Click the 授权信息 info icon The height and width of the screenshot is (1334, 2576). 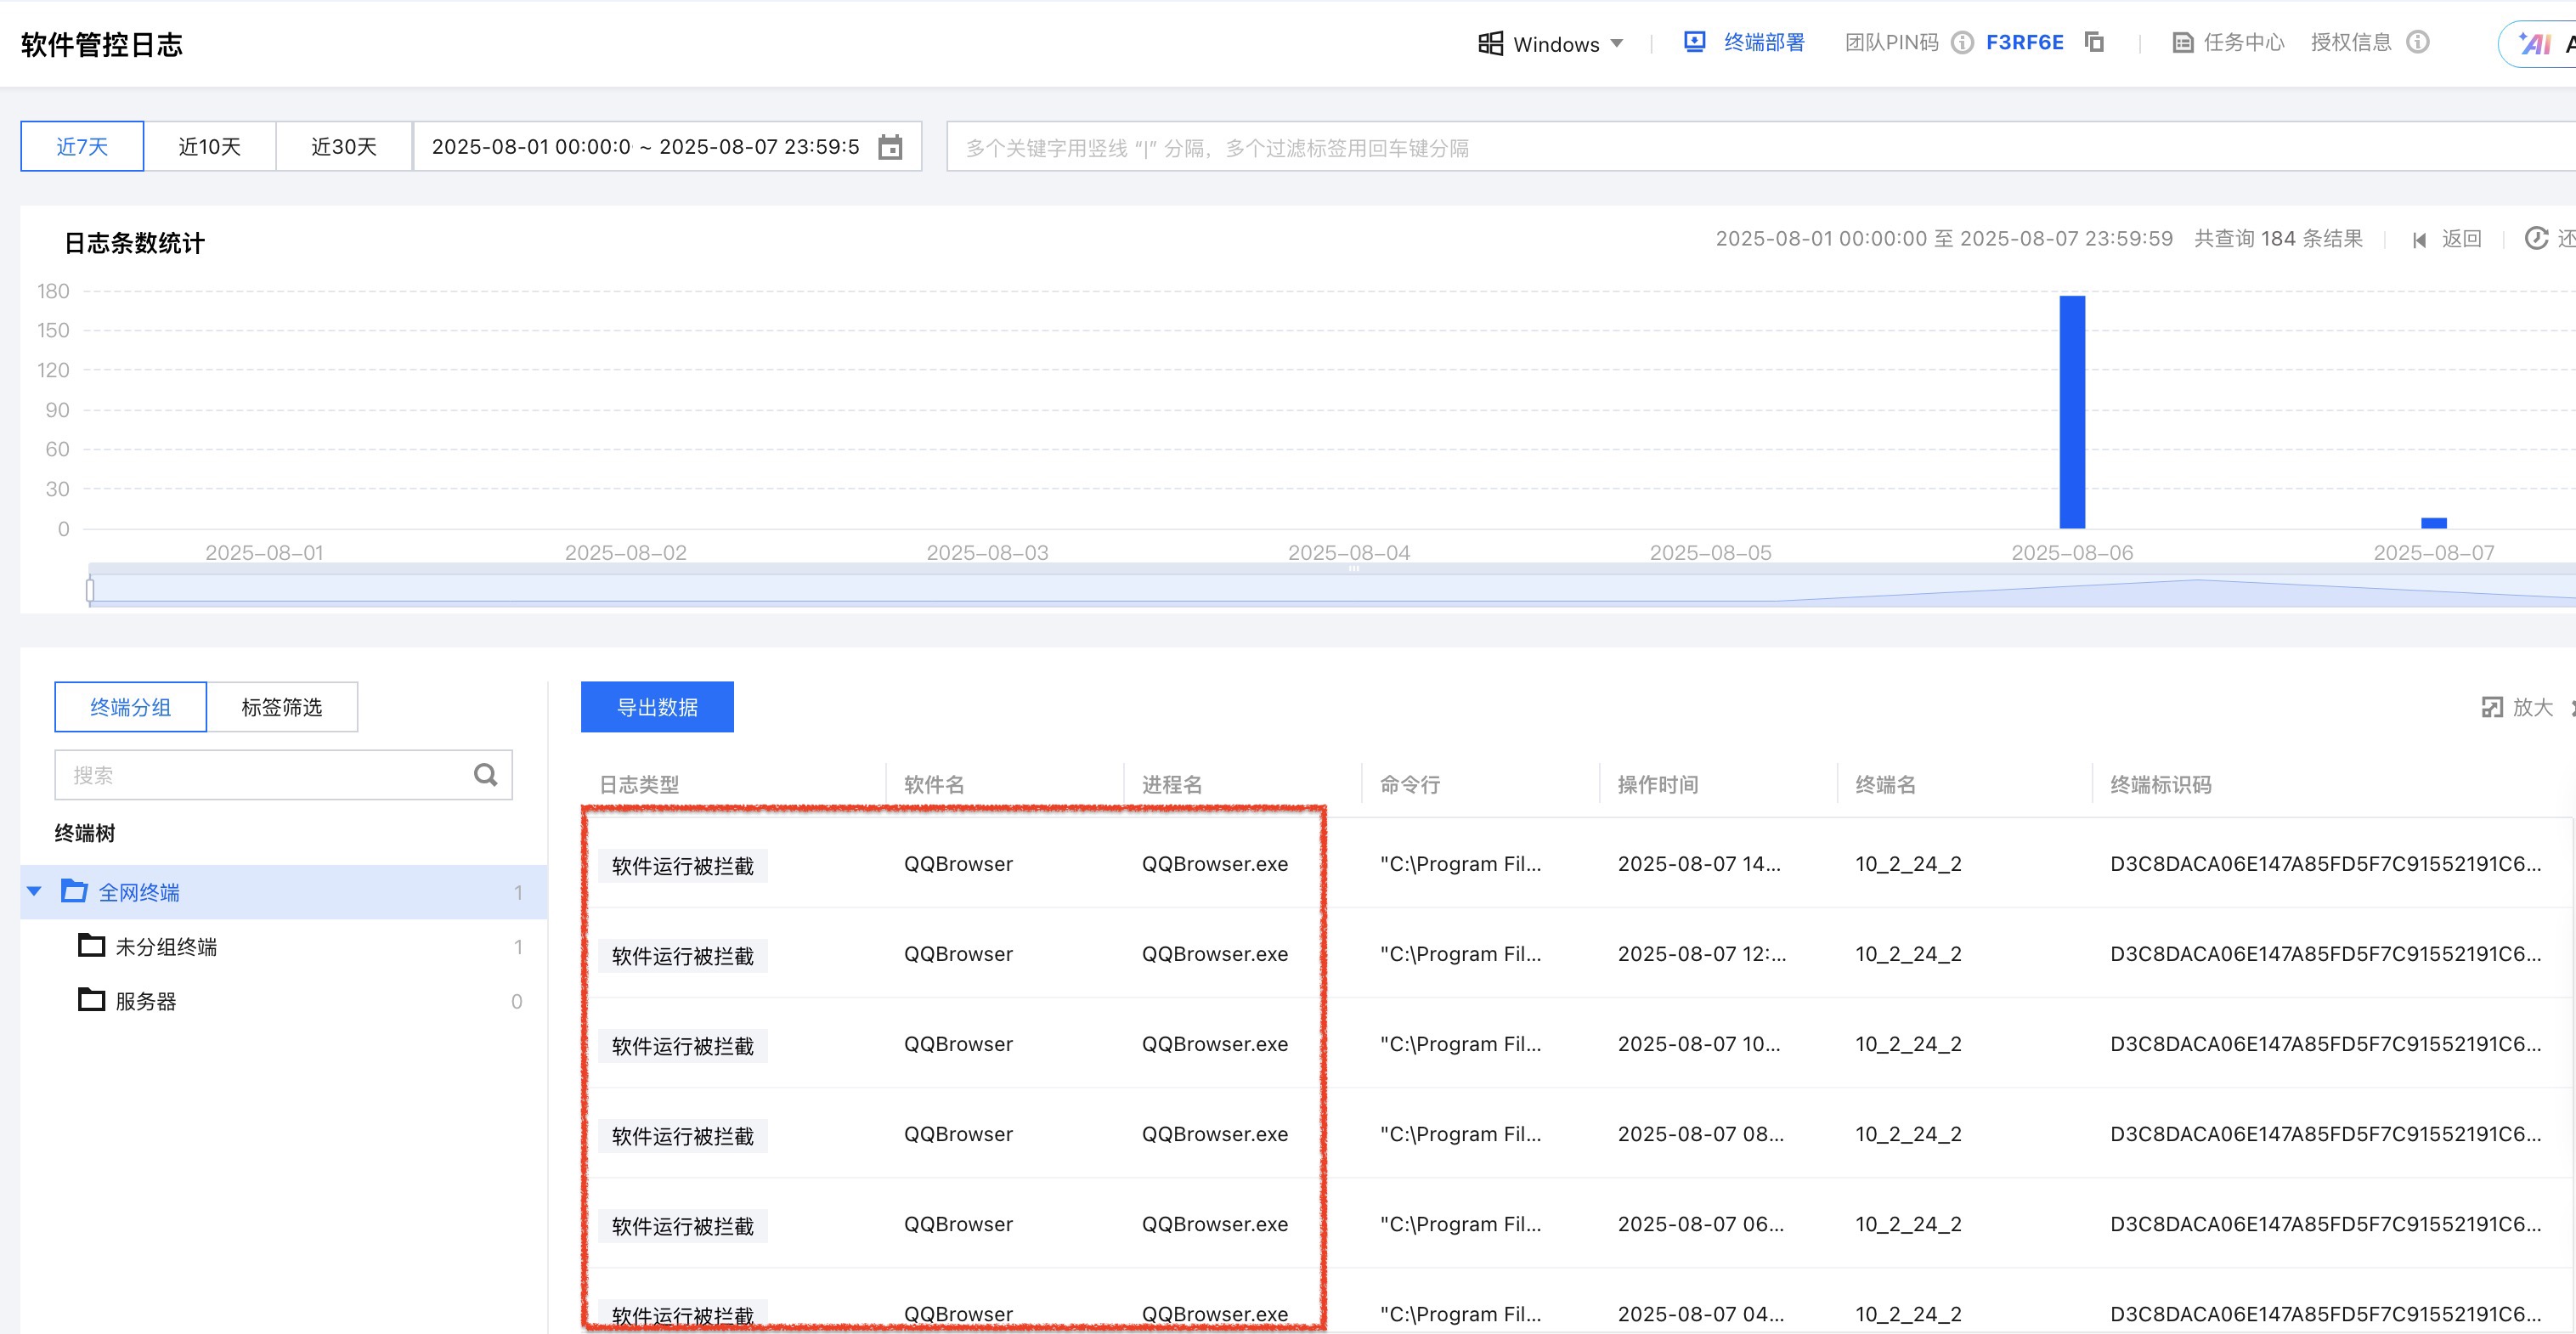2418,42
